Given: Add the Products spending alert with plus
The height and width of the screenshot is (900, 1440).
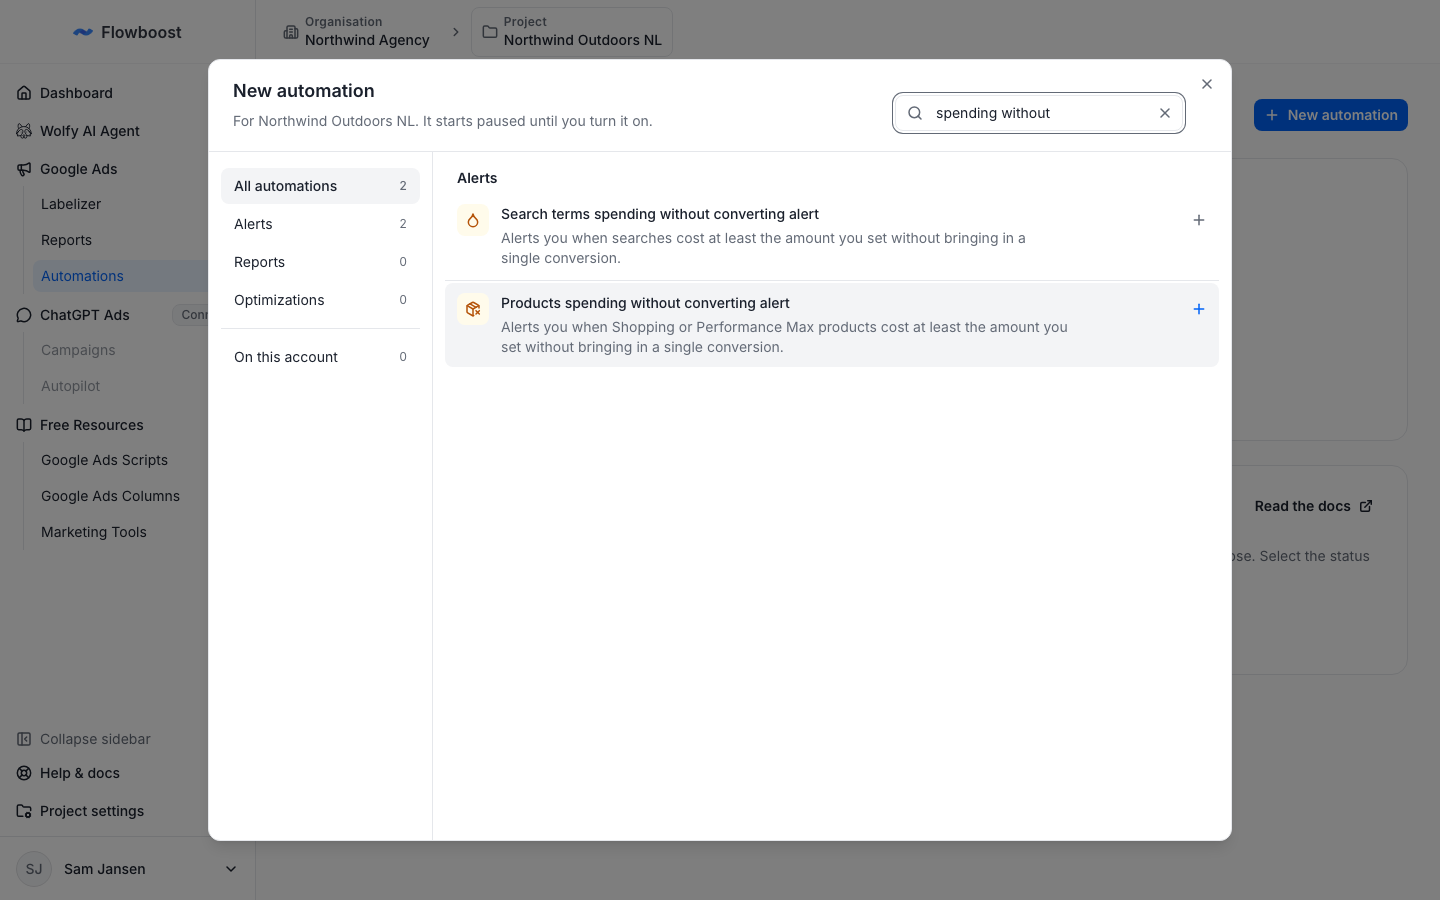Looking at the screenshot, I should [x=1199, y=309].
